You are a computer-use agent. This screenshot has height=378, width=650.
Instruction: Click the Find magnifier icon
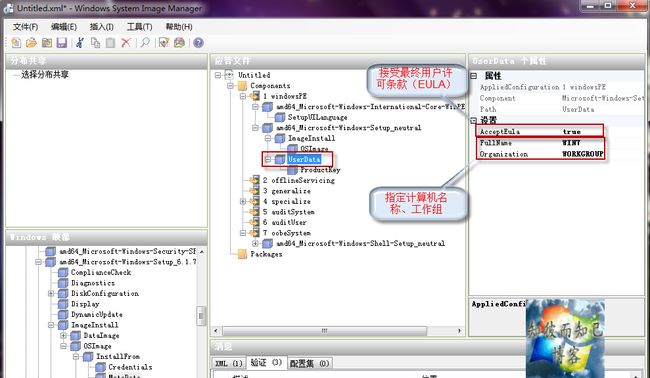(x=145, y=42)
